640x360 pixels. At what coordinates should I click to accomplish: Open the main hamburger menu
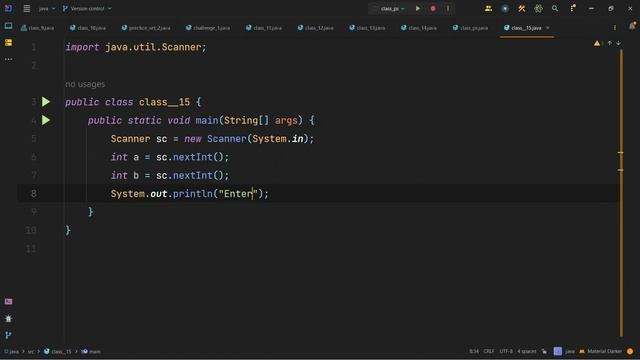click(27, 8)
